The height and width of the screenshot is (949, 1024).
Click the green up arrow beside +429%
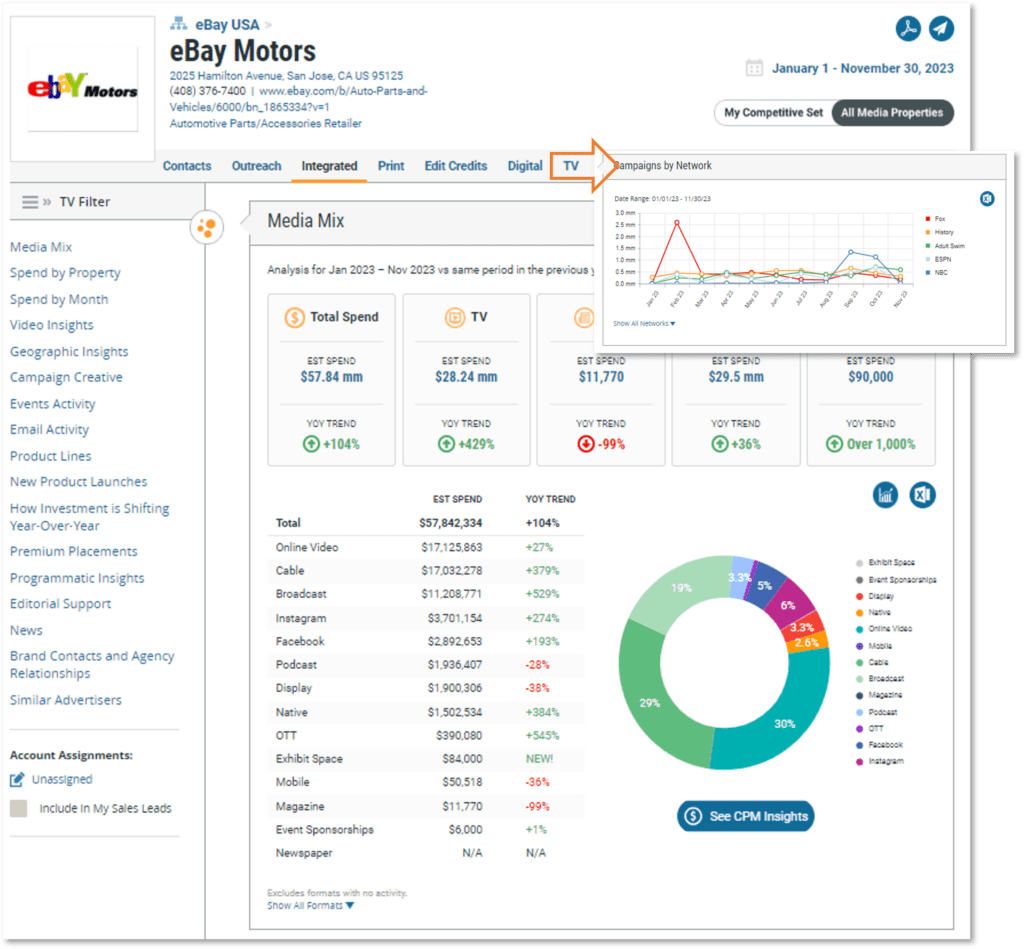click(446, 444)
